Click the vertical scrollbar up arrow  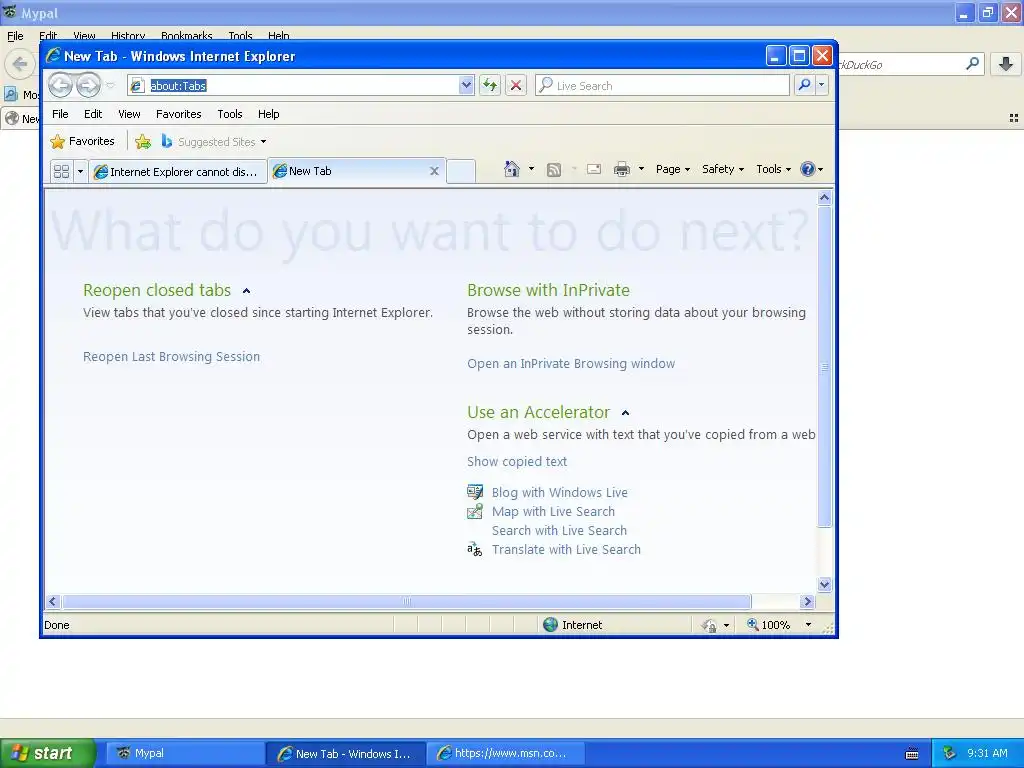click(x=824, y=197)
